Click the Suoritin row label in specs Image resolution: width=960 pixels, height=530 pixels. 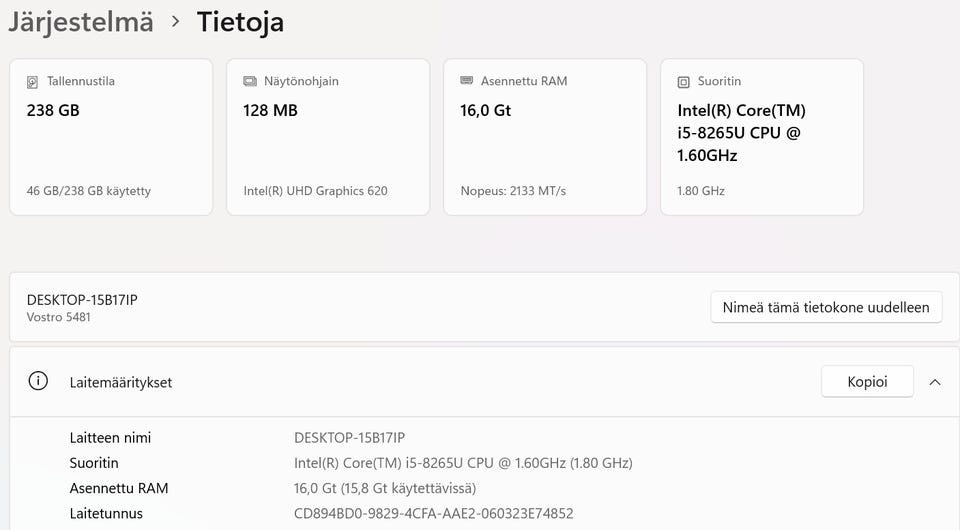pos(94,463)
